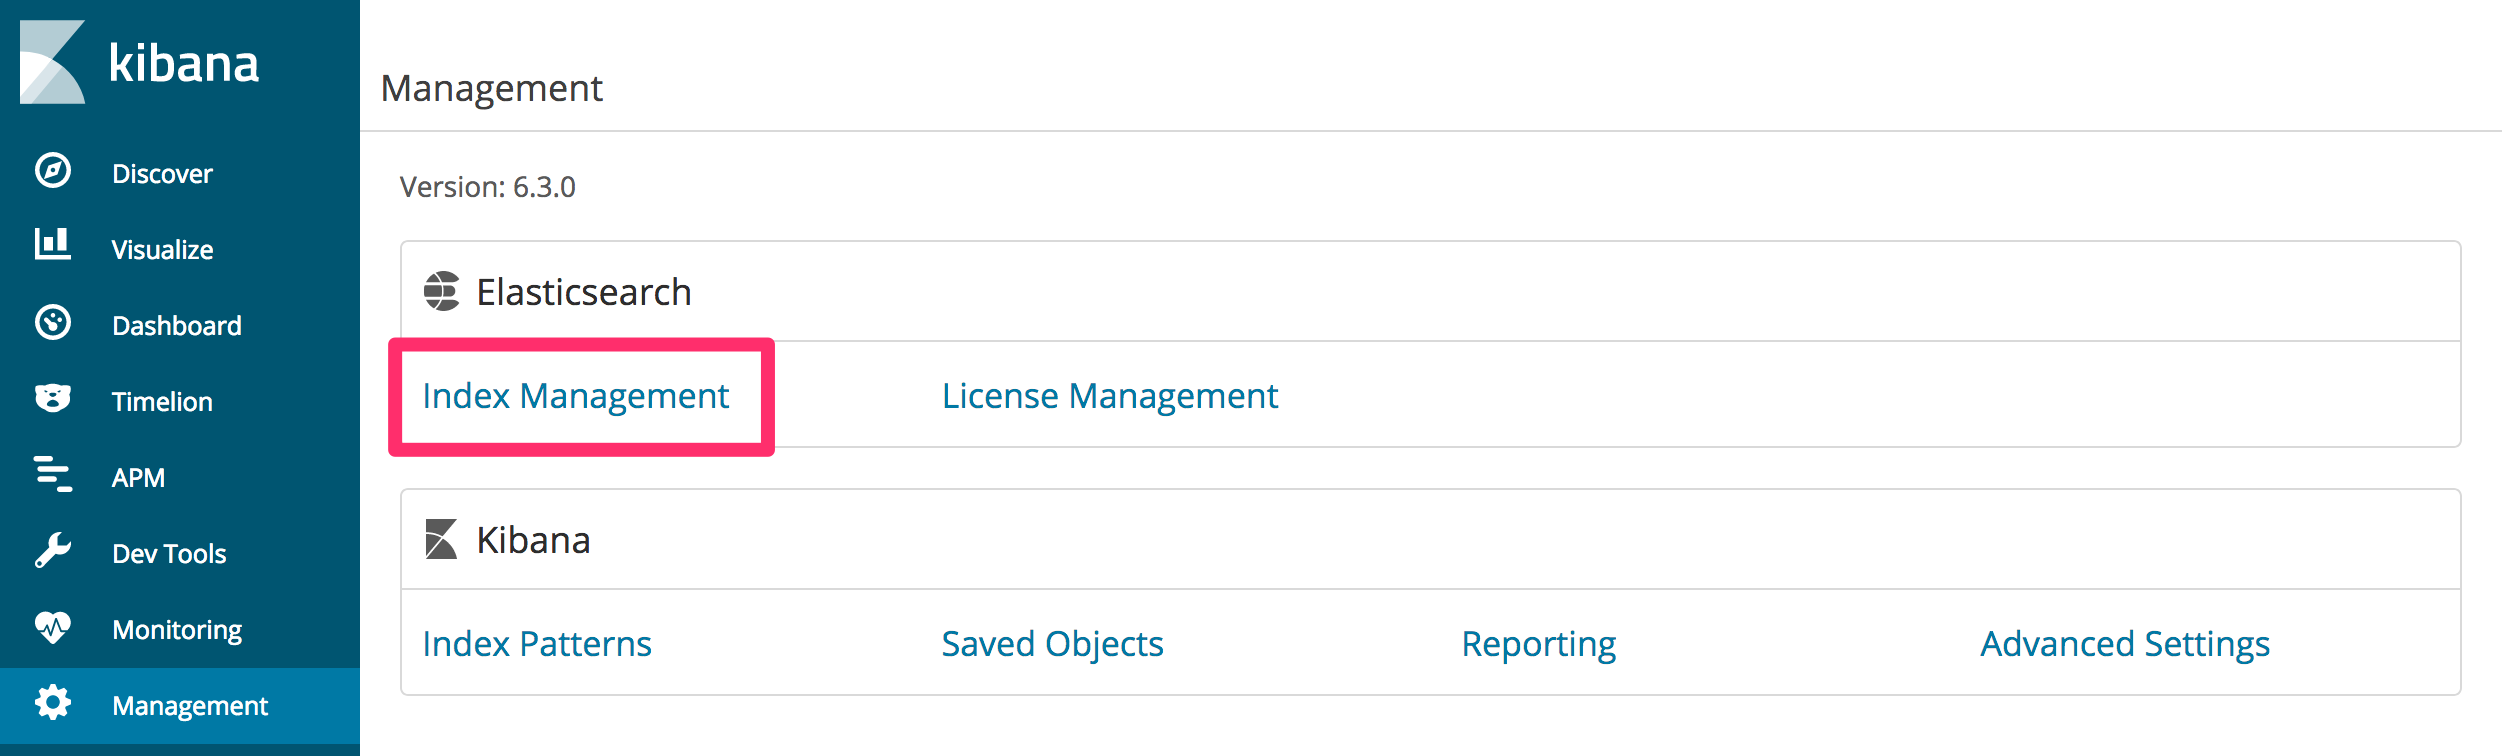Click the Timelion bear face icon
2502x756 pixels.
click(x=53, y=398)
